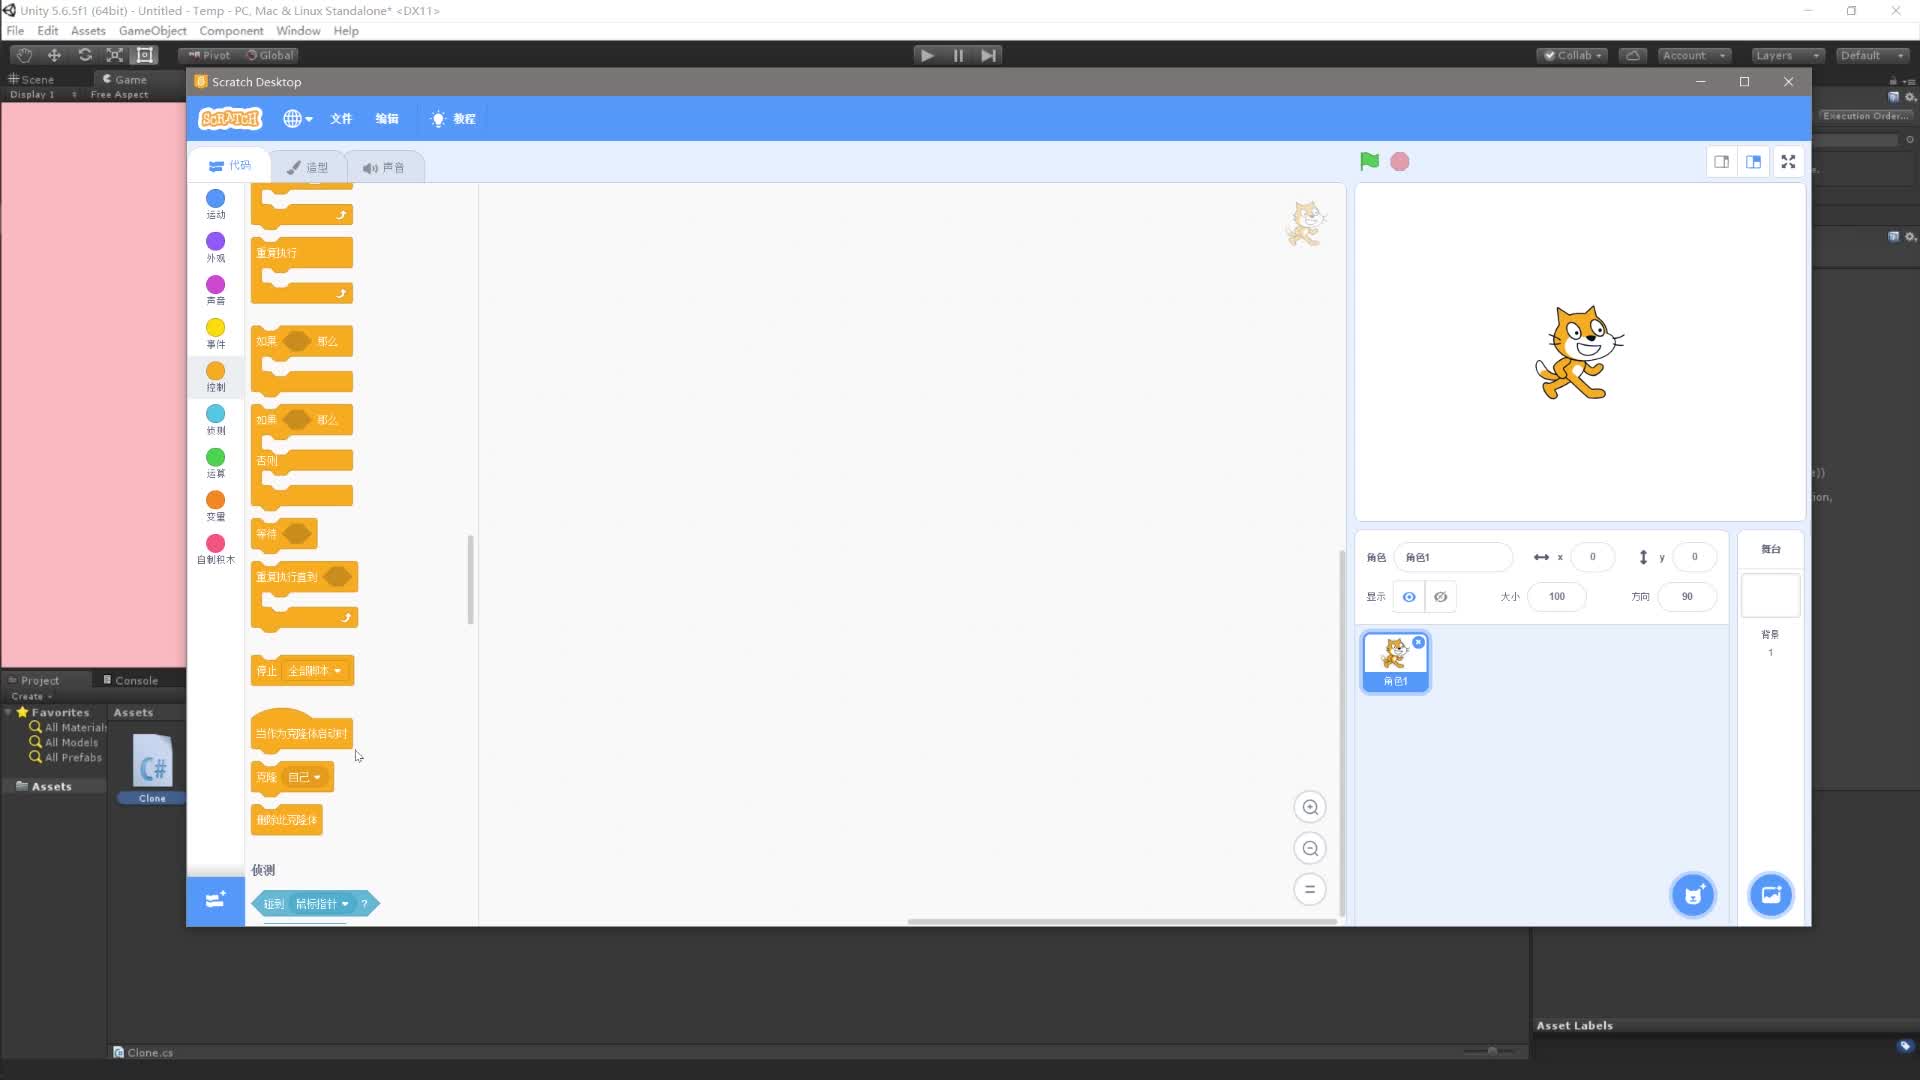Show the sprite using the eye toggle
1920x1080 pixels.
click(1409, 597)
